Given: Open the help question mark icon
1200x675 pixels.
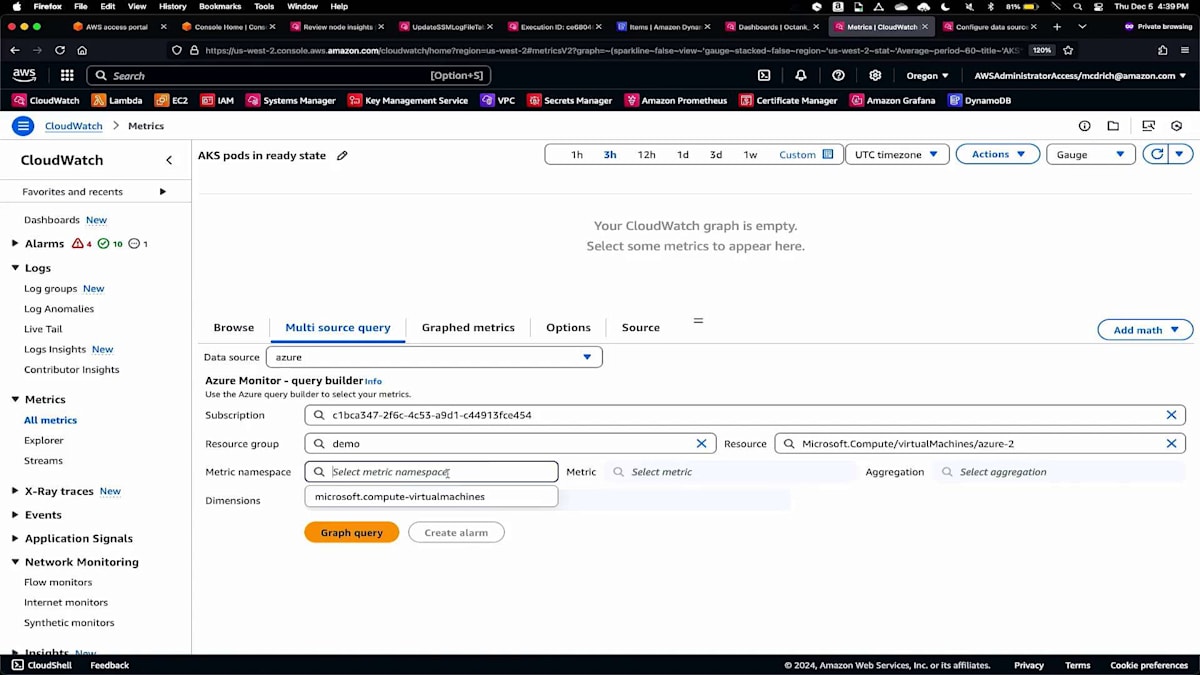Looking at the screenshot, I should 838,75.
